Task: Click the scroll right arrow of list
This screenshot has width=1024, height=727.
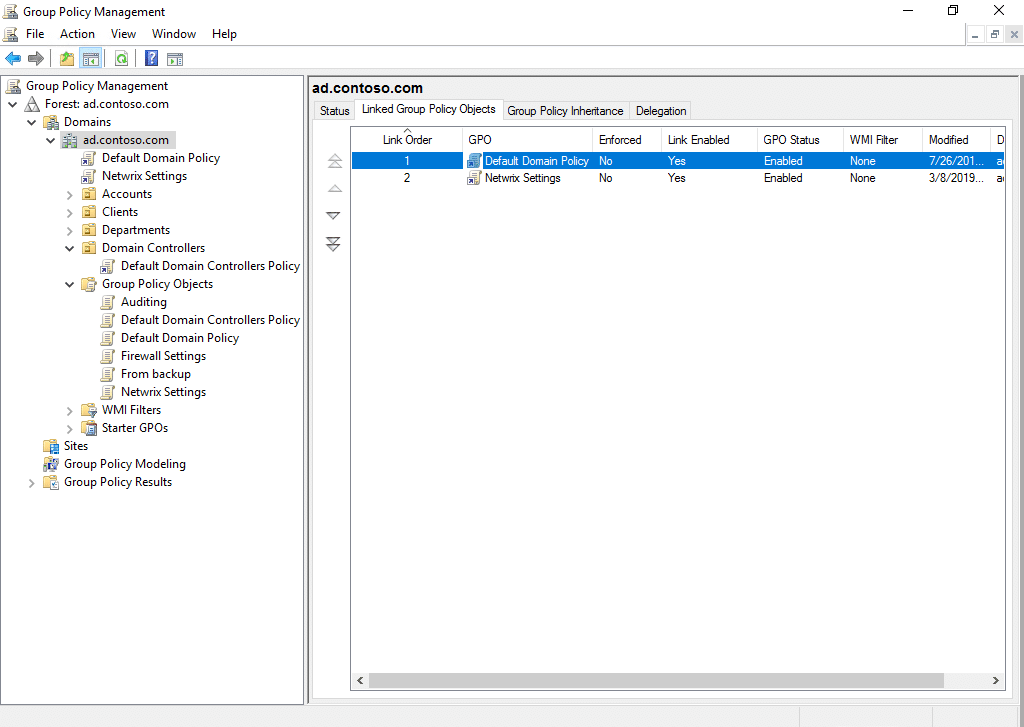Action: pos(995,681)
